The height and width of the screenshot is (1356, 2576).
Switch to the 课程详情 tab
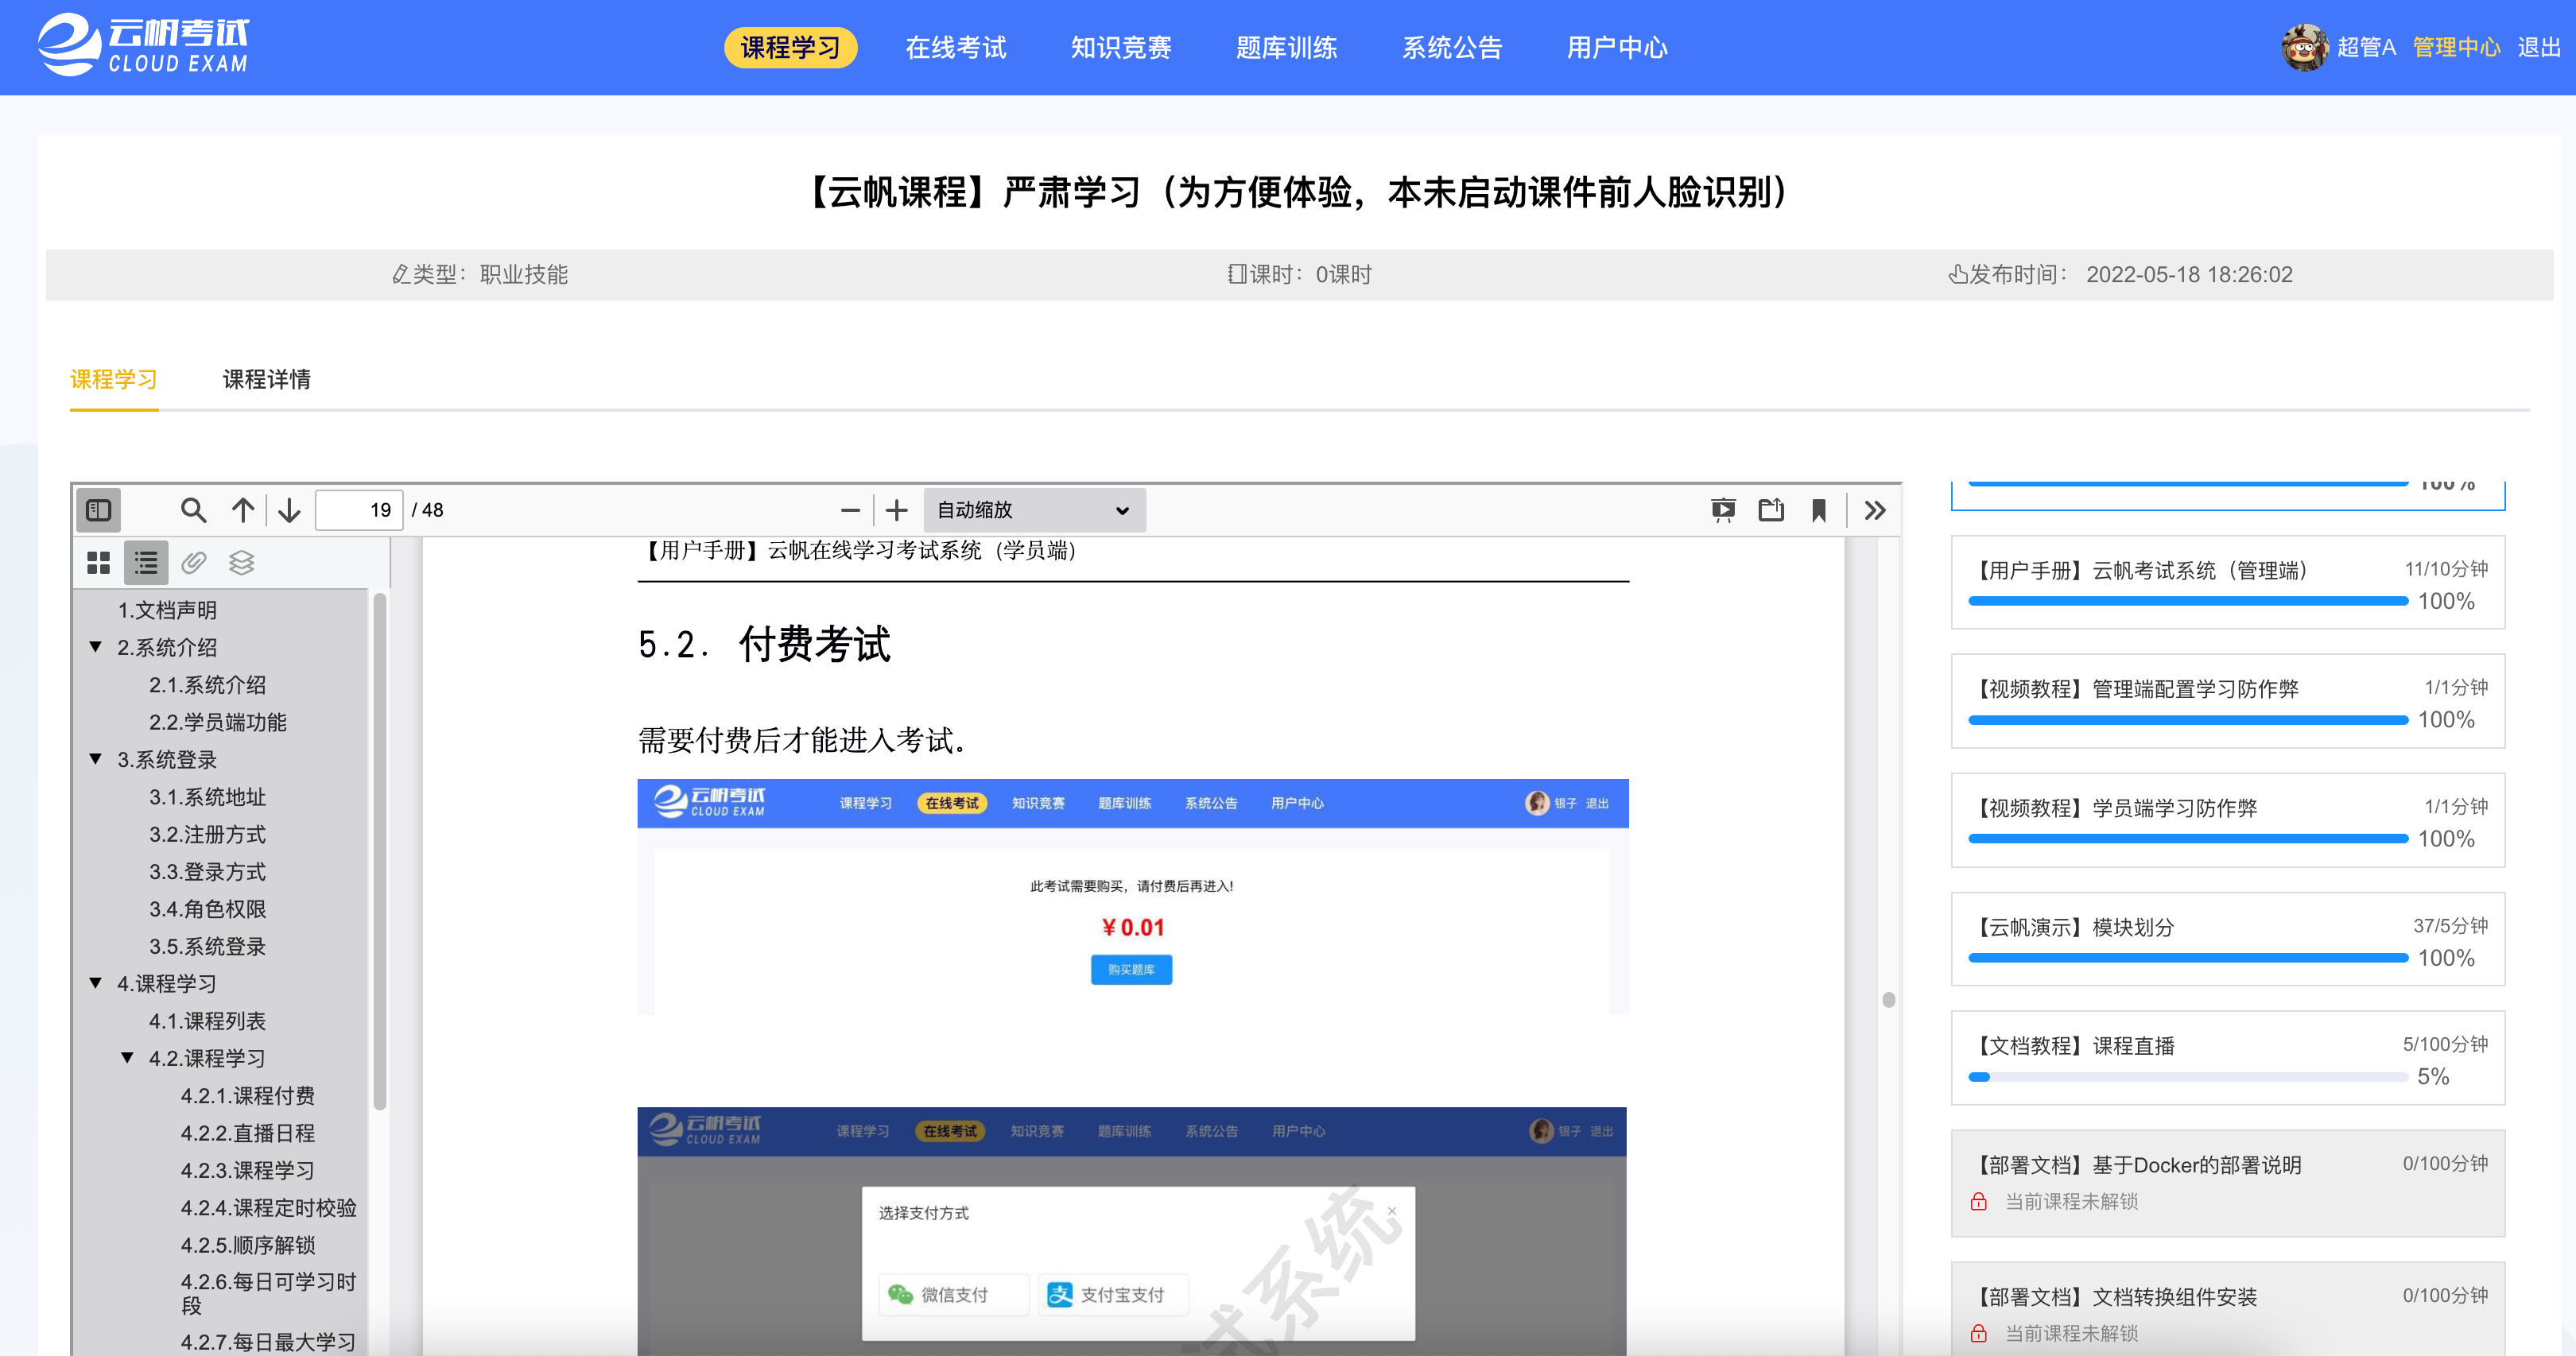click(x=266, y=379)
